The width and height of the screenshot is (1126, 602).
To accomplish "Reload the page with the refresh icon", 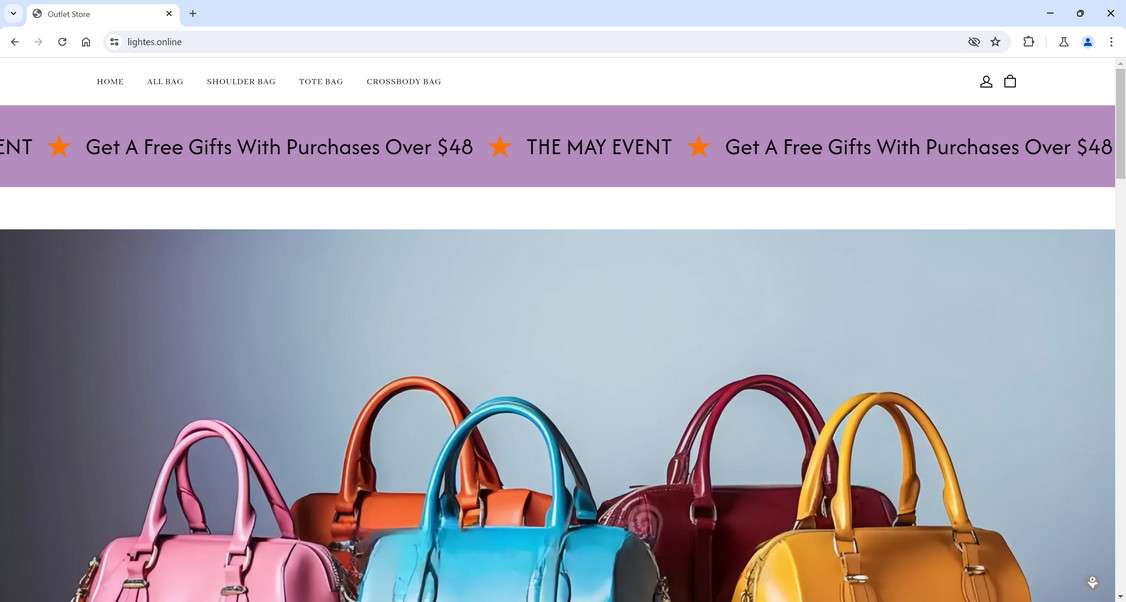I will 62,42.
